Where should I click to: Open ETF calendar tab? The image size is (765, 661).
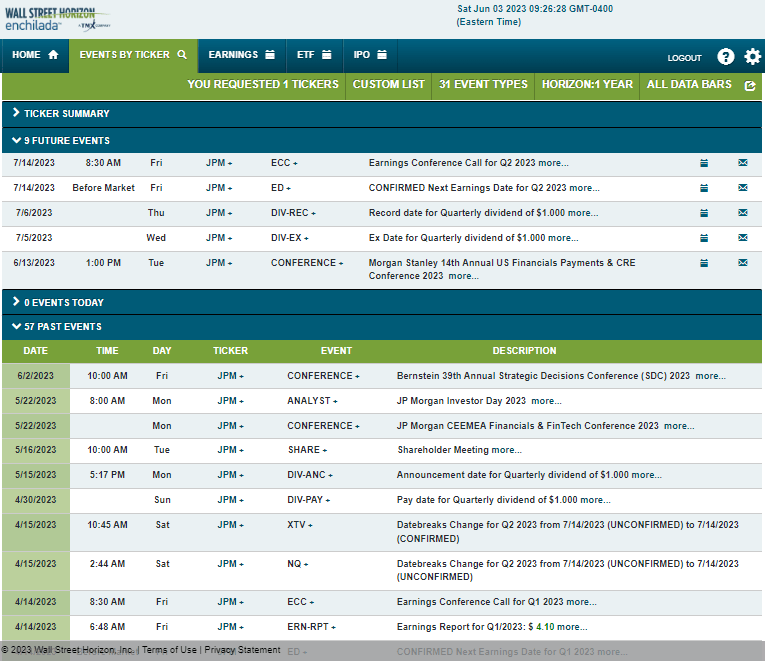[314, 55]
